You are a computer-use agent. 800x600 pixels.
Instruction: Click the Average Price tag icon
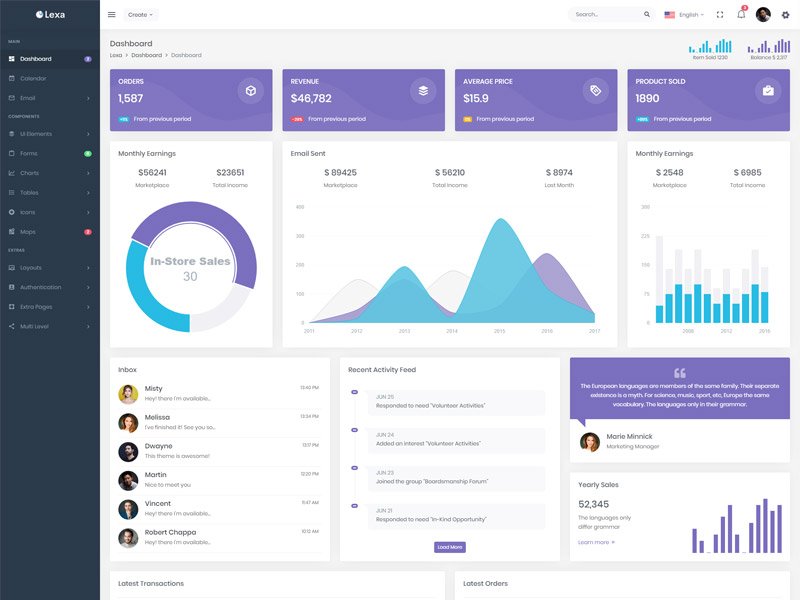595,91
